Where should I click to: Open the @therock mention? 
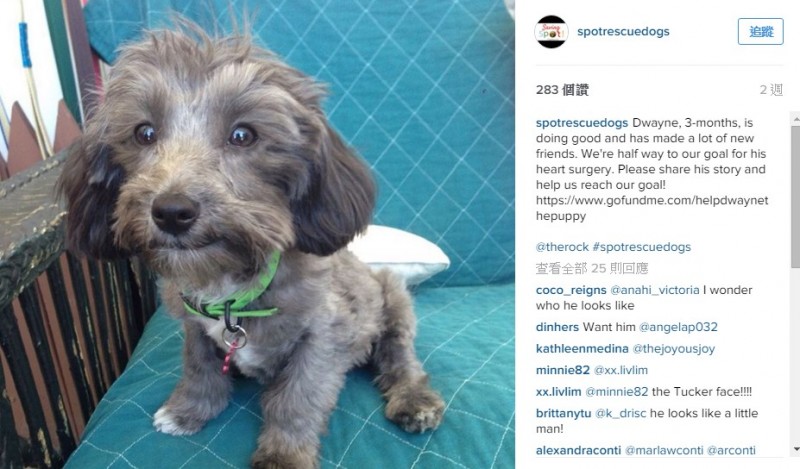(x=562, y=247)
